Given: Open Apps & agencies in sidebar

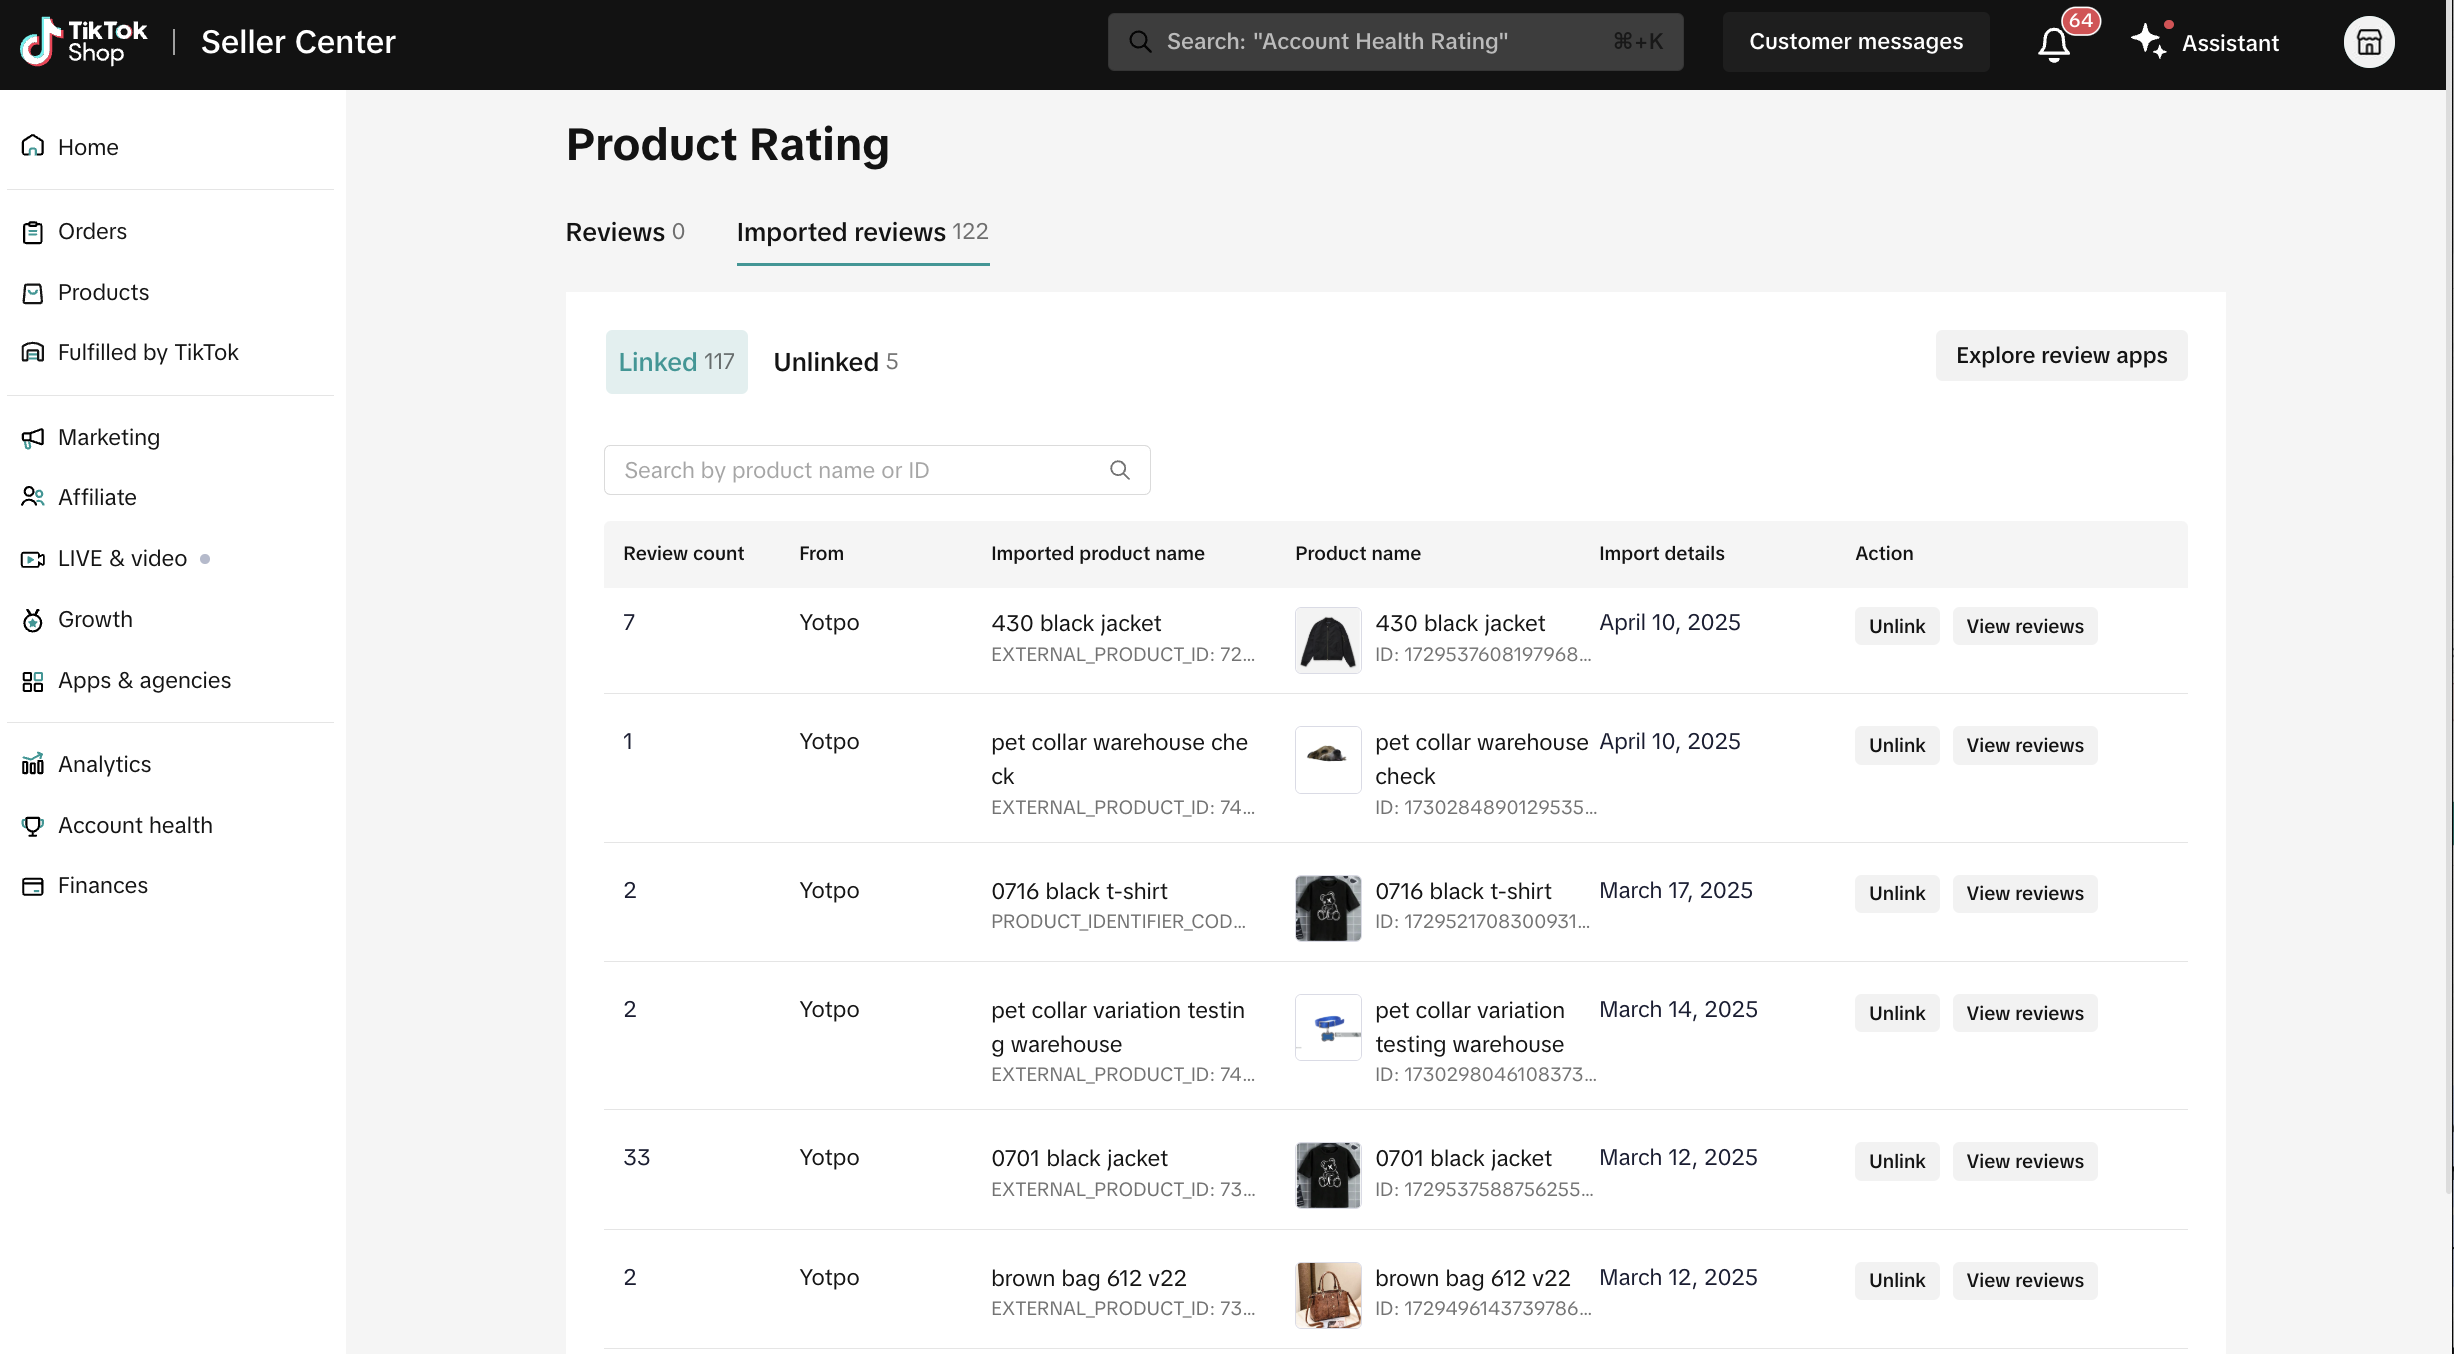Looking at the screenshot, I should [144, 681].
